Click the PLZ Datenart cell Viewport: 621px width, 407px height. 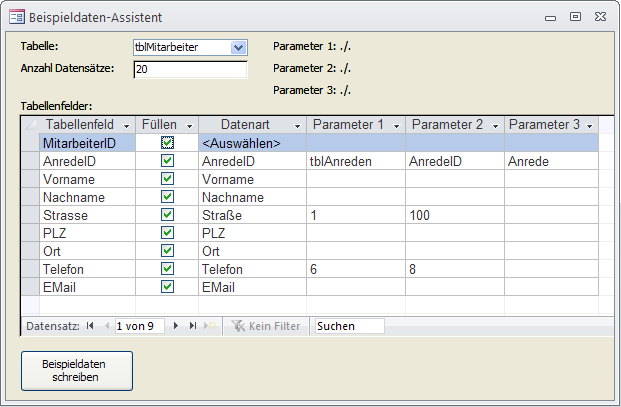252,233
